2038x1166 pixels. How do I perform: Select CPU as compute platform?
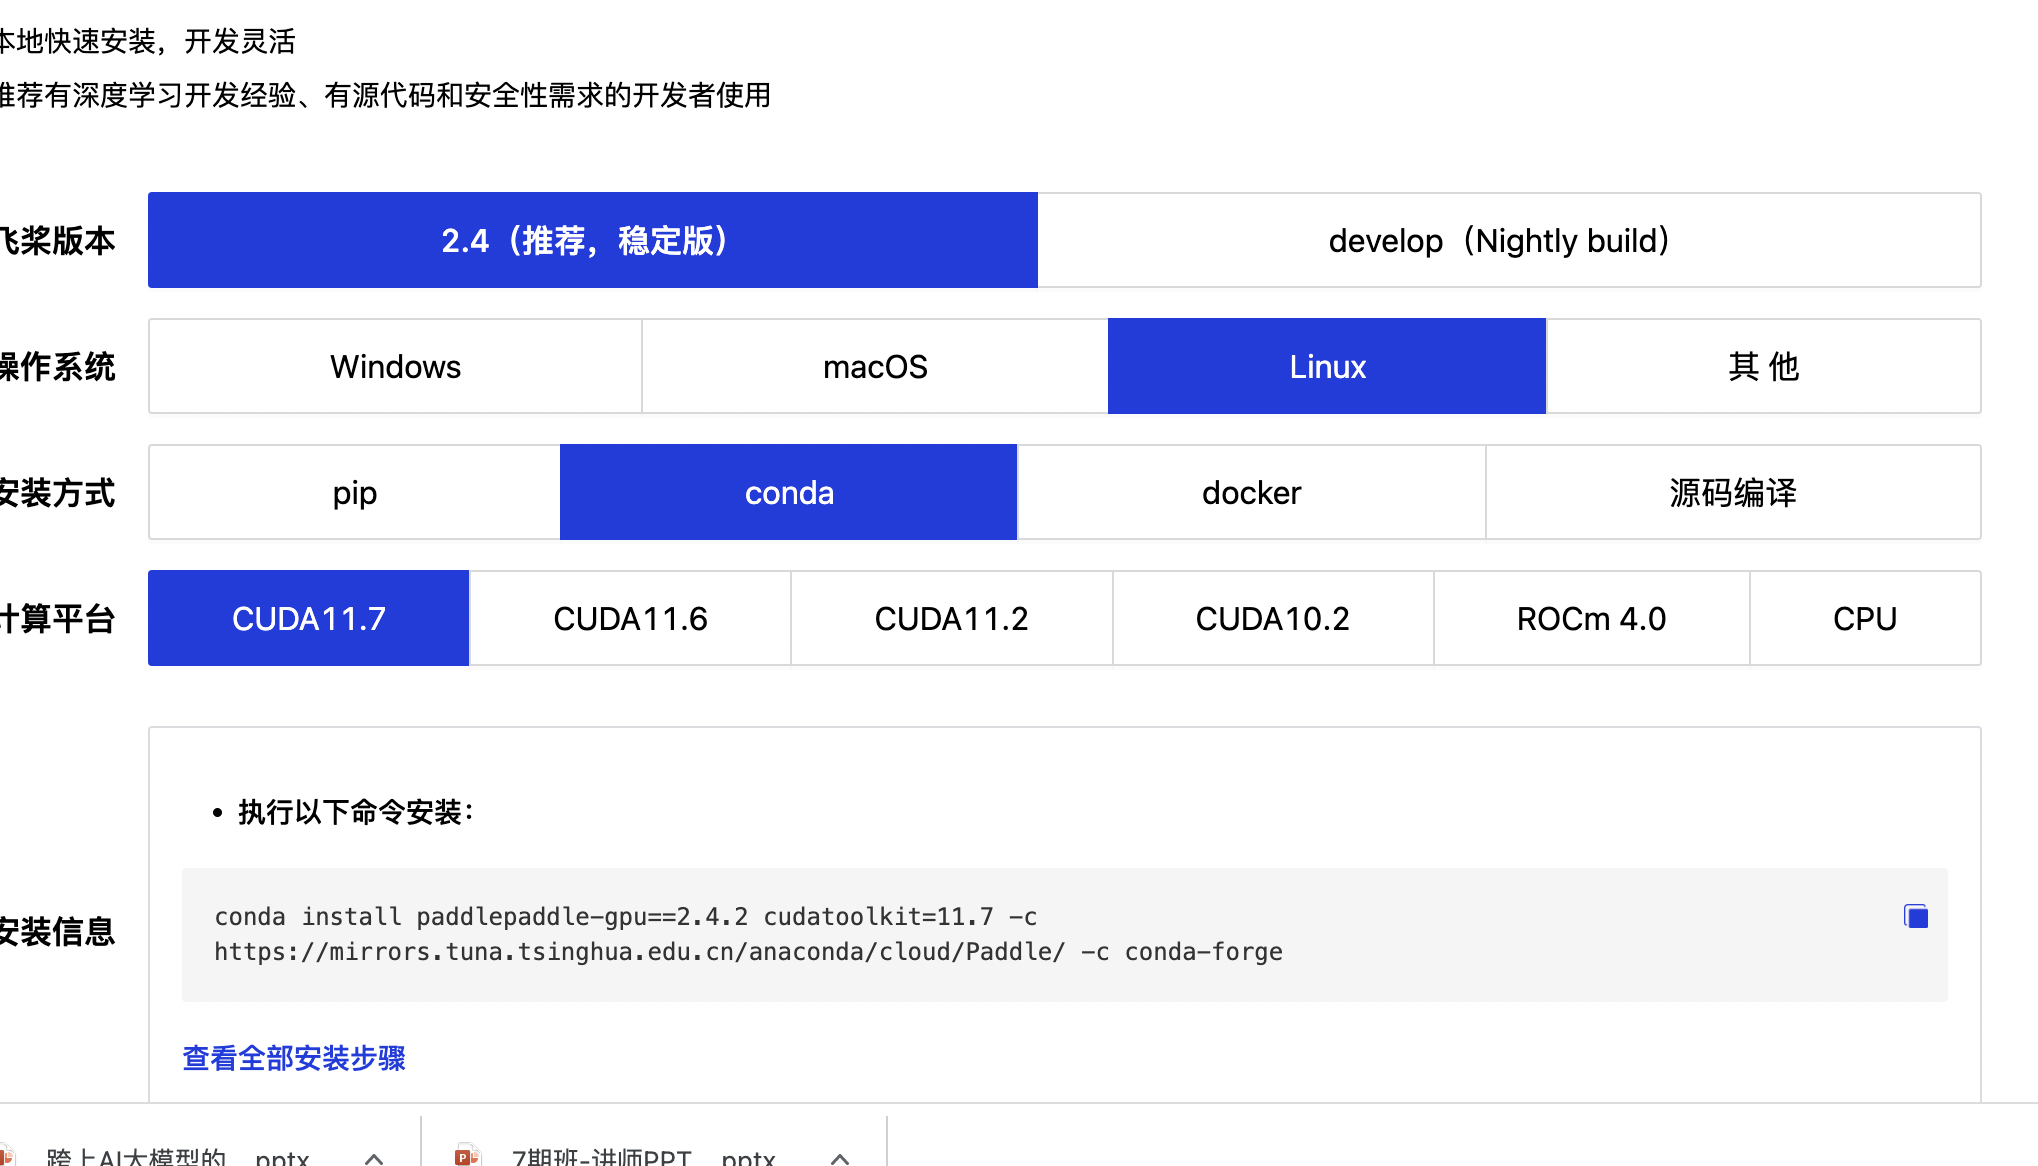pyautogui.click(x=1864, y=618)
